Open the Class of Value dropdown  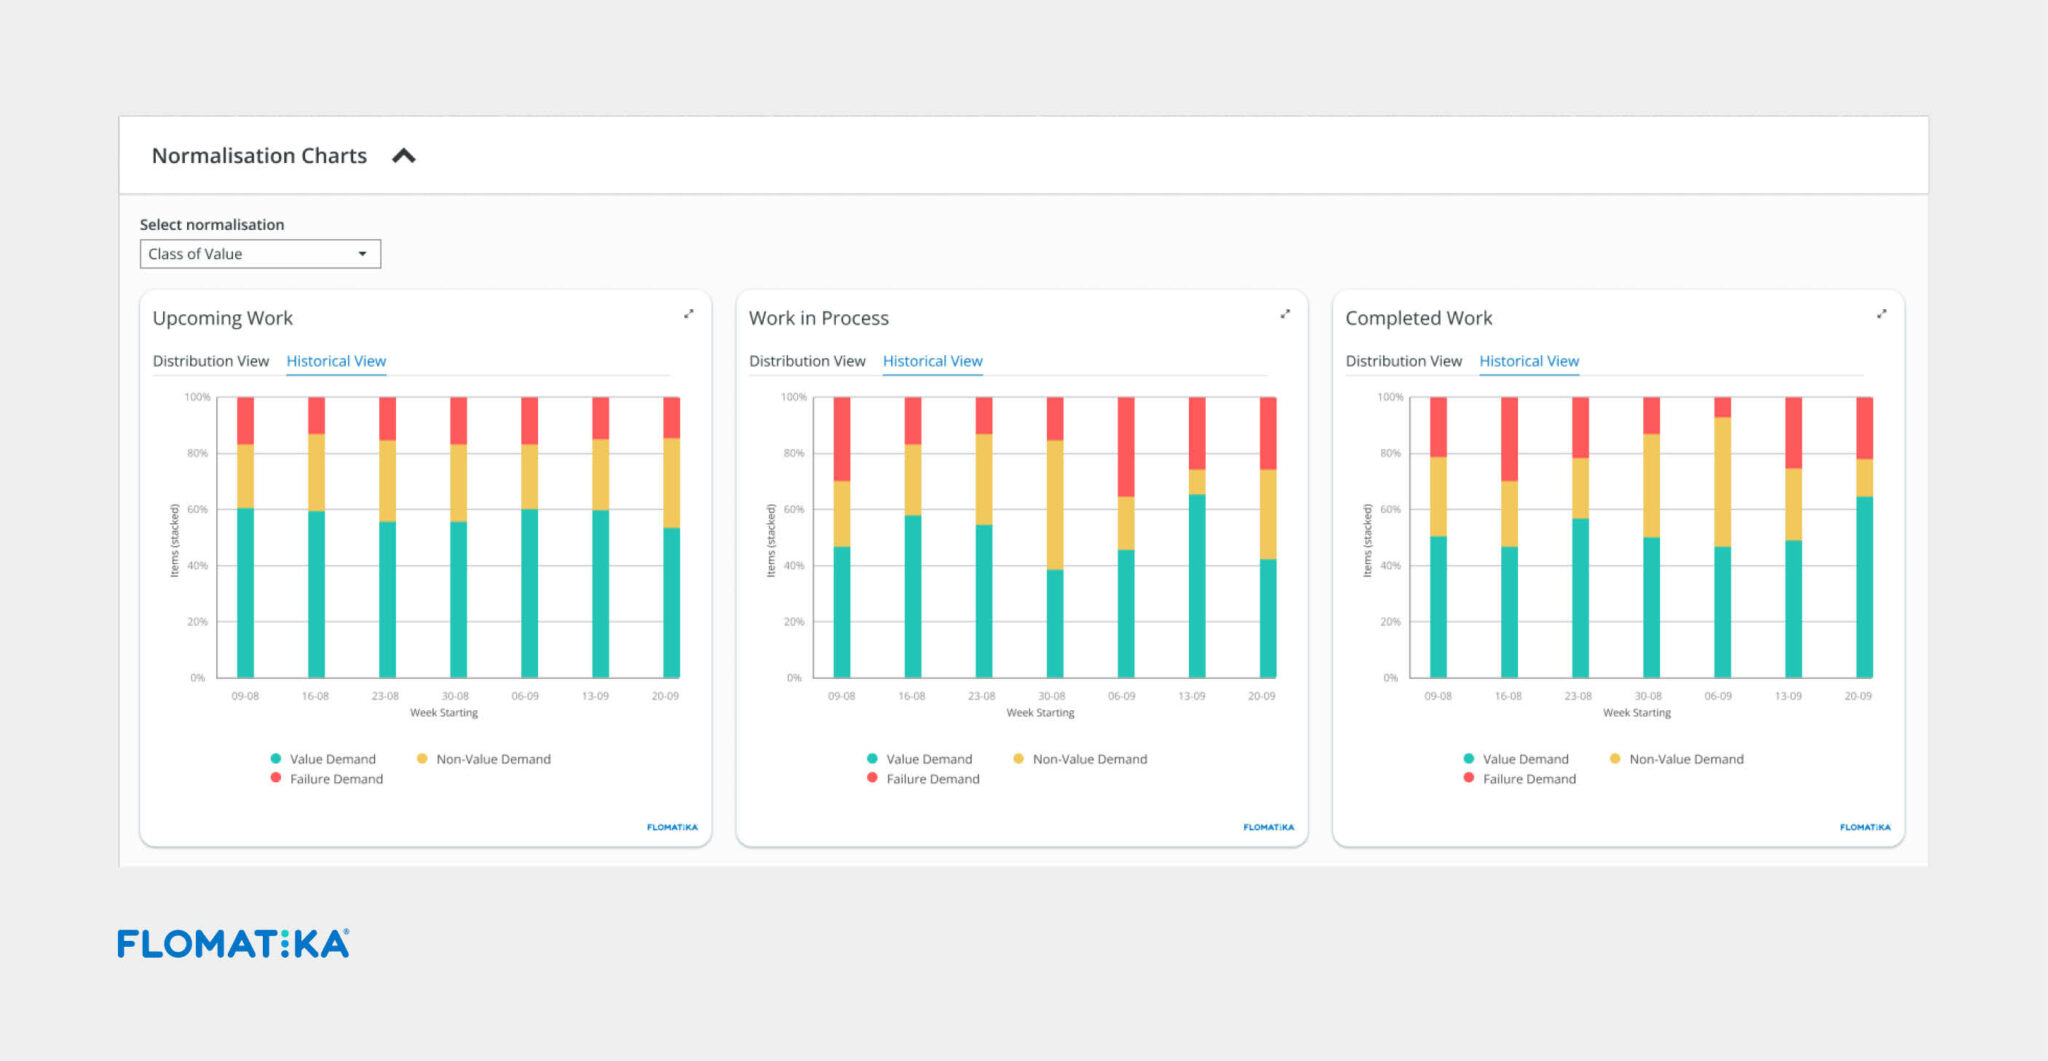(259, 253)
